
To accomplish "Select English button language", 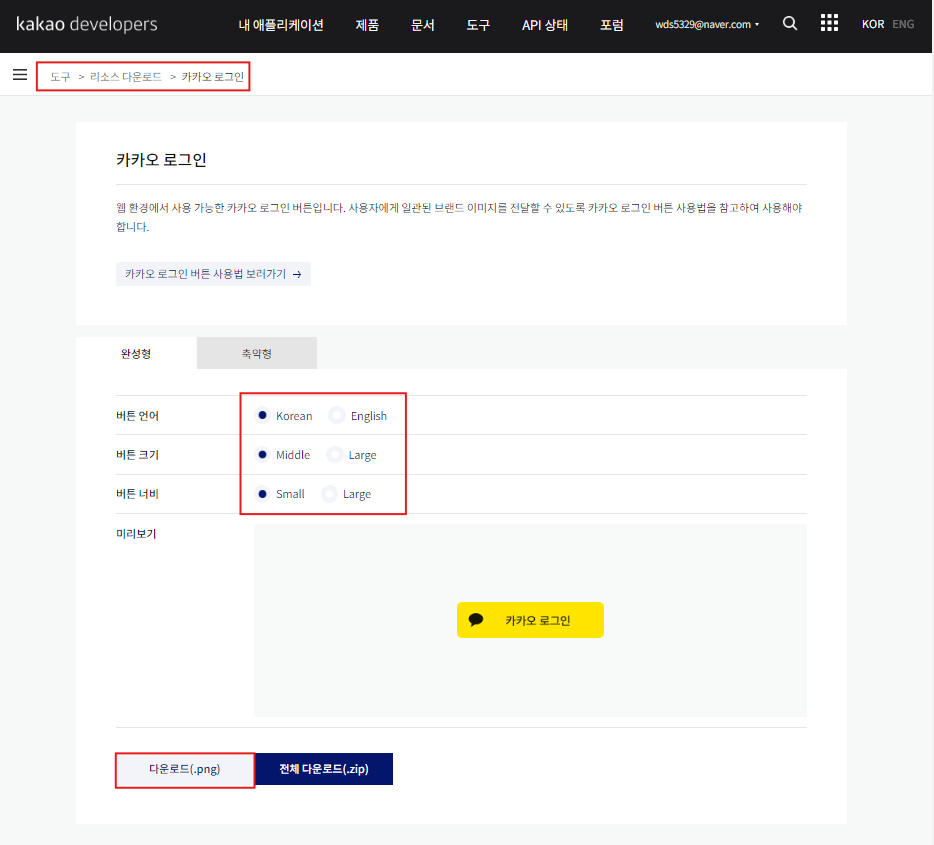I will (x=337, y=415).
